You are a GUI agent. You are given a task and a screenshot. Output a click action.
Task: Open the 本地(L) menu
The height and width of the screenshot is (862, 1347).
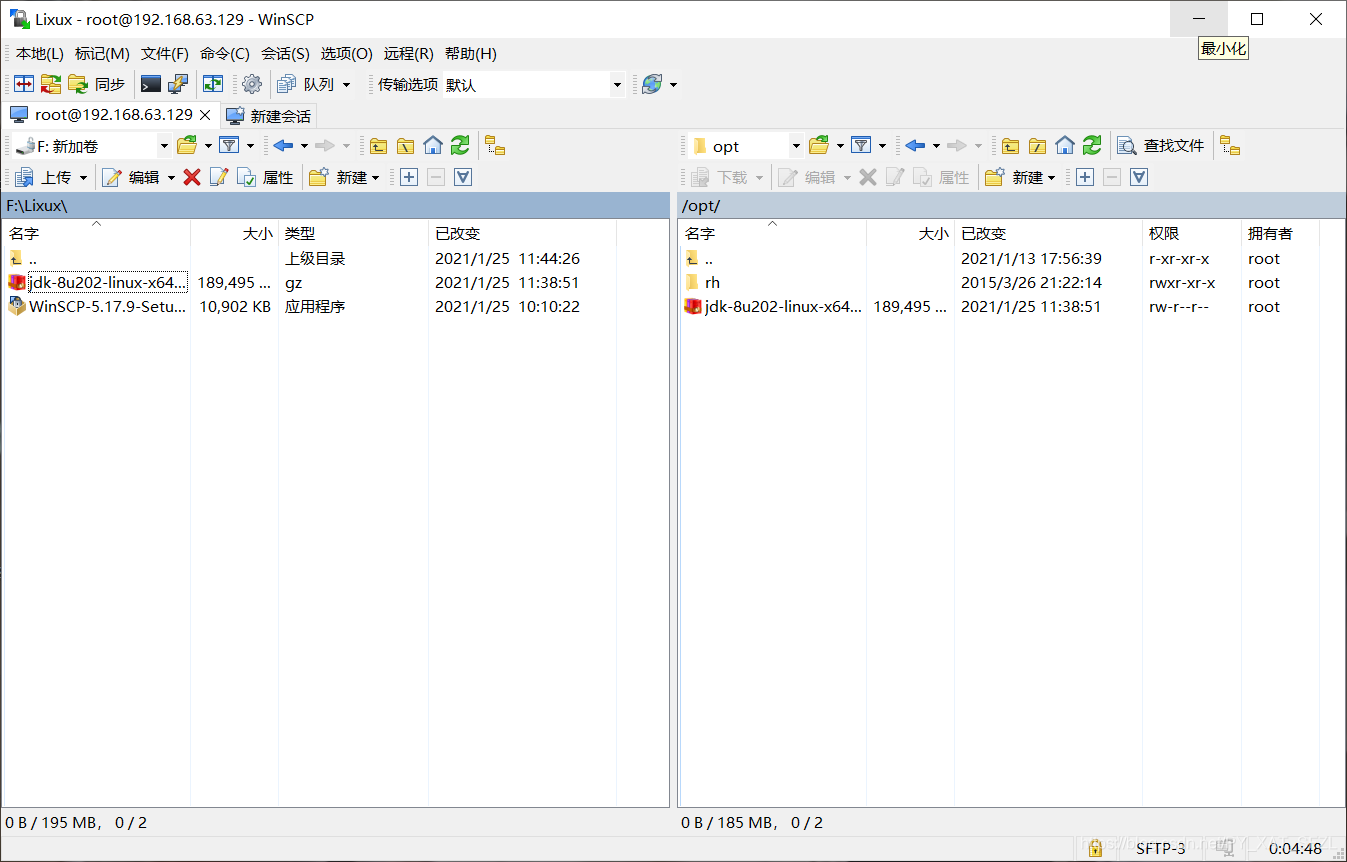[40, 53]
